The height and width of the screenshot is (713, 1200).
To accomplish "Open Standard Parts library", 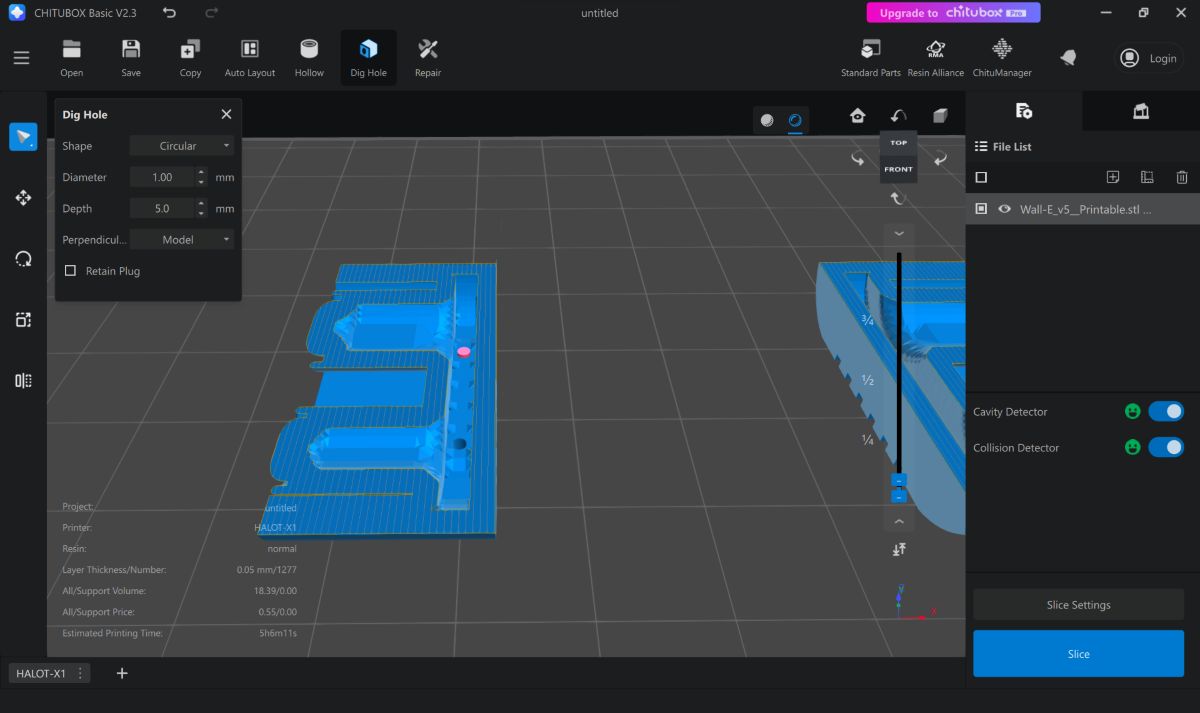I will (871, 57).
